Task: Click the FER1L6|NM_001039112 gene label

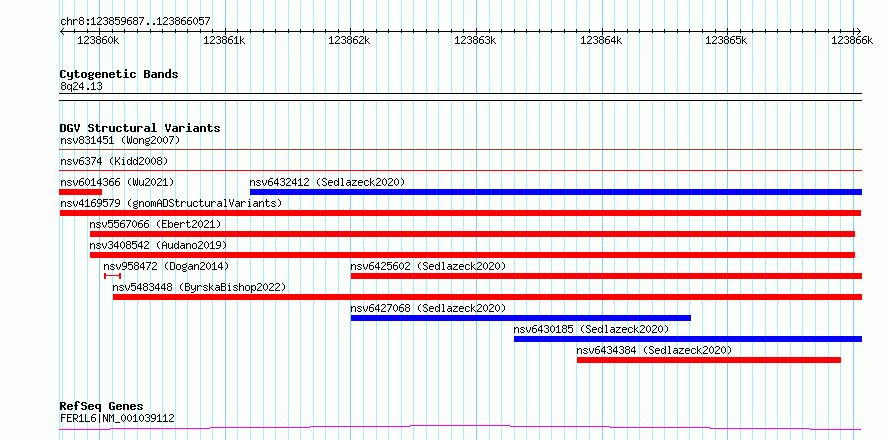Action: pyautogui.click(x=117, y=418)
